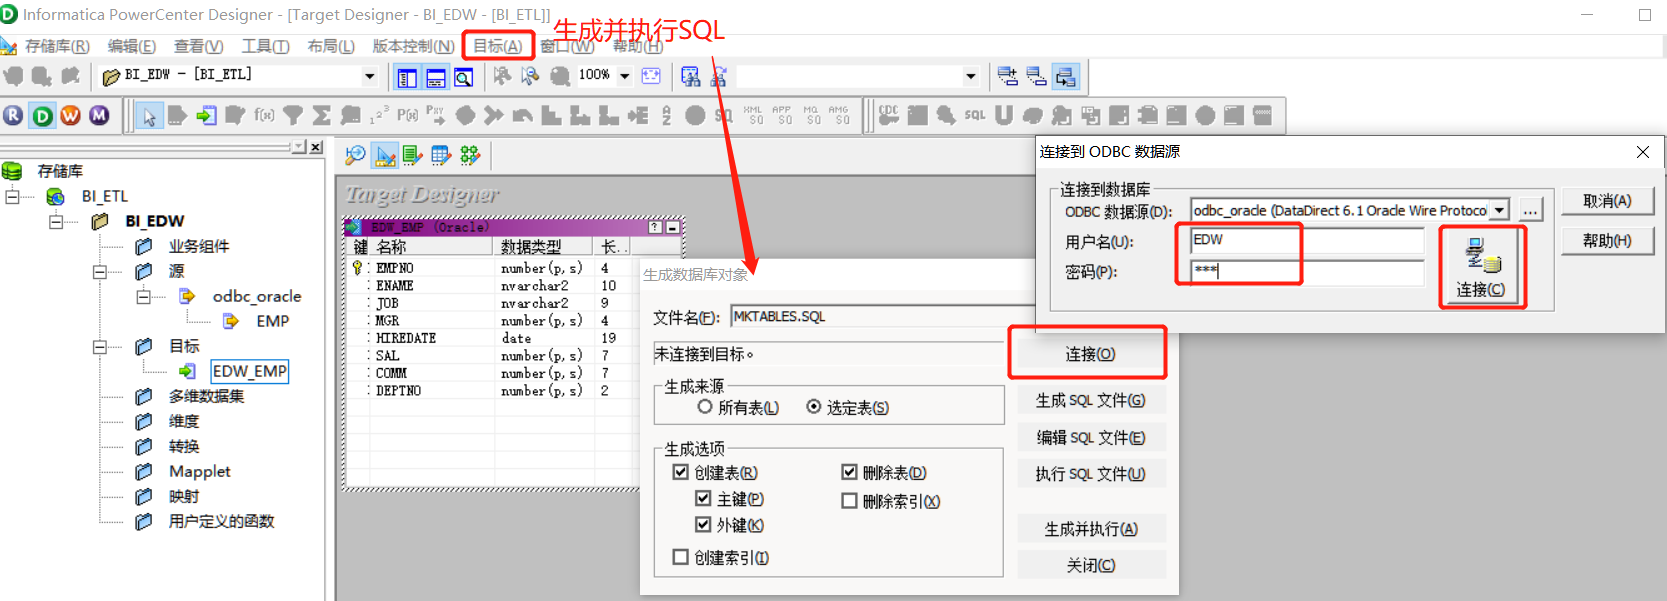Toggle the output window view icon
Image resolution: width=1667 pixels, height=601 pixels.
point(436,77)
